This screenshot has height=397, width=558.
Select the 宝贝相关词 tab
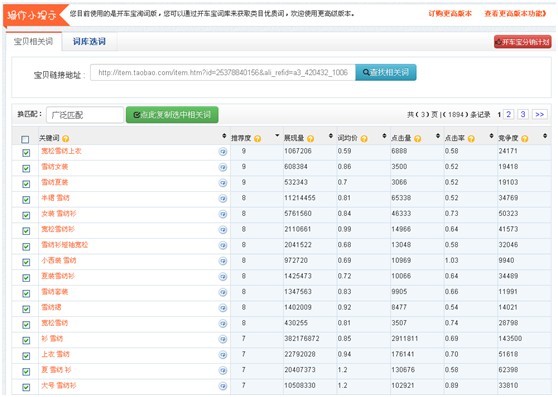33,41
